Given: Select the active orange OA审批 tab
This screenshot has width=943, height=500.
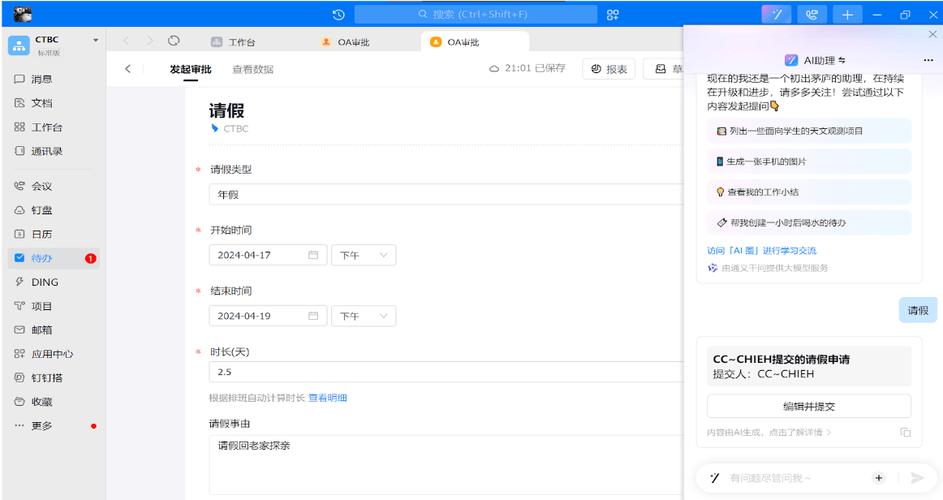Looking at the screenshot, I should click(475, 42).
